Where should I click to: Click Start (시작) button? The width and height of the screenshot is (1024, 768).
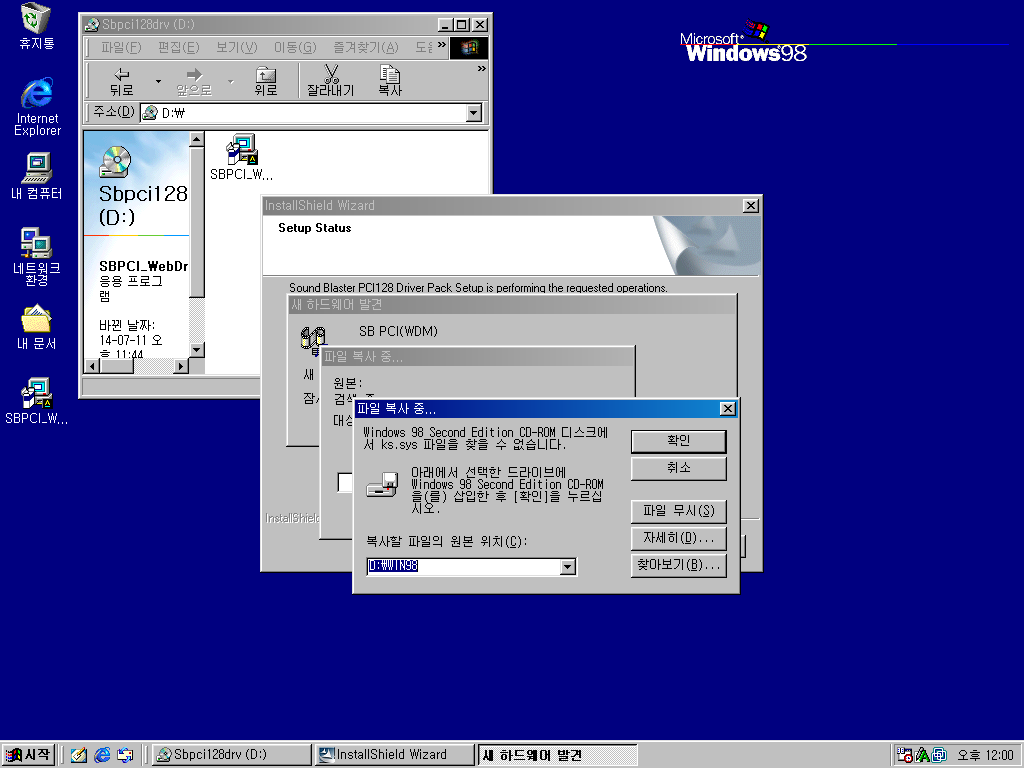27,755
